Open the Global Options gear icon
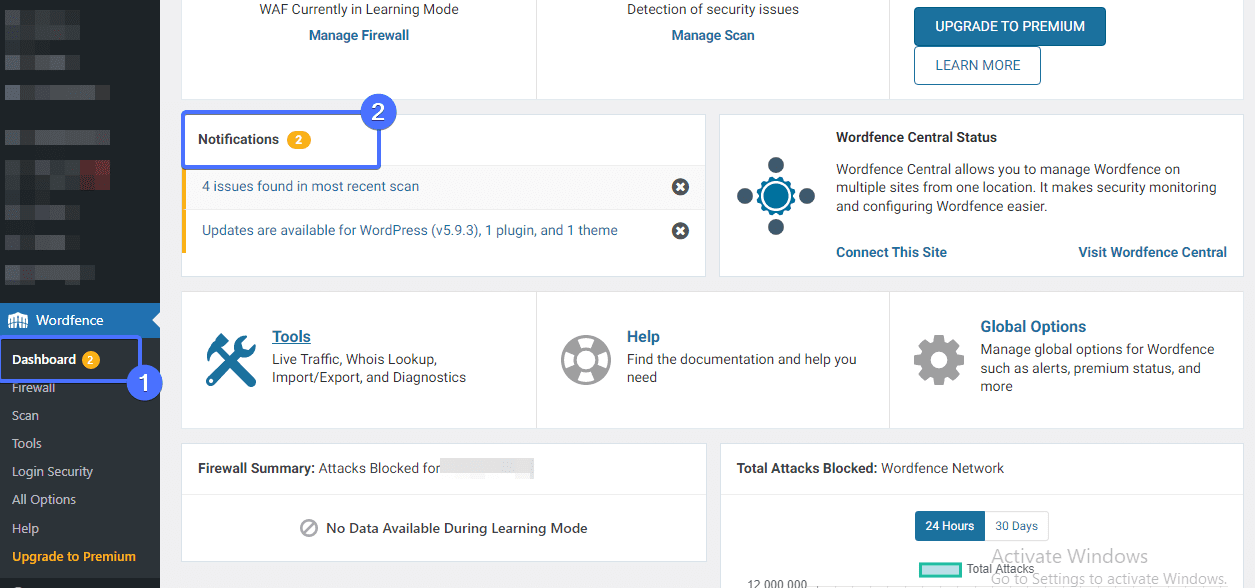Viewport: 1255px width, 588px height. tap(939, 360)
